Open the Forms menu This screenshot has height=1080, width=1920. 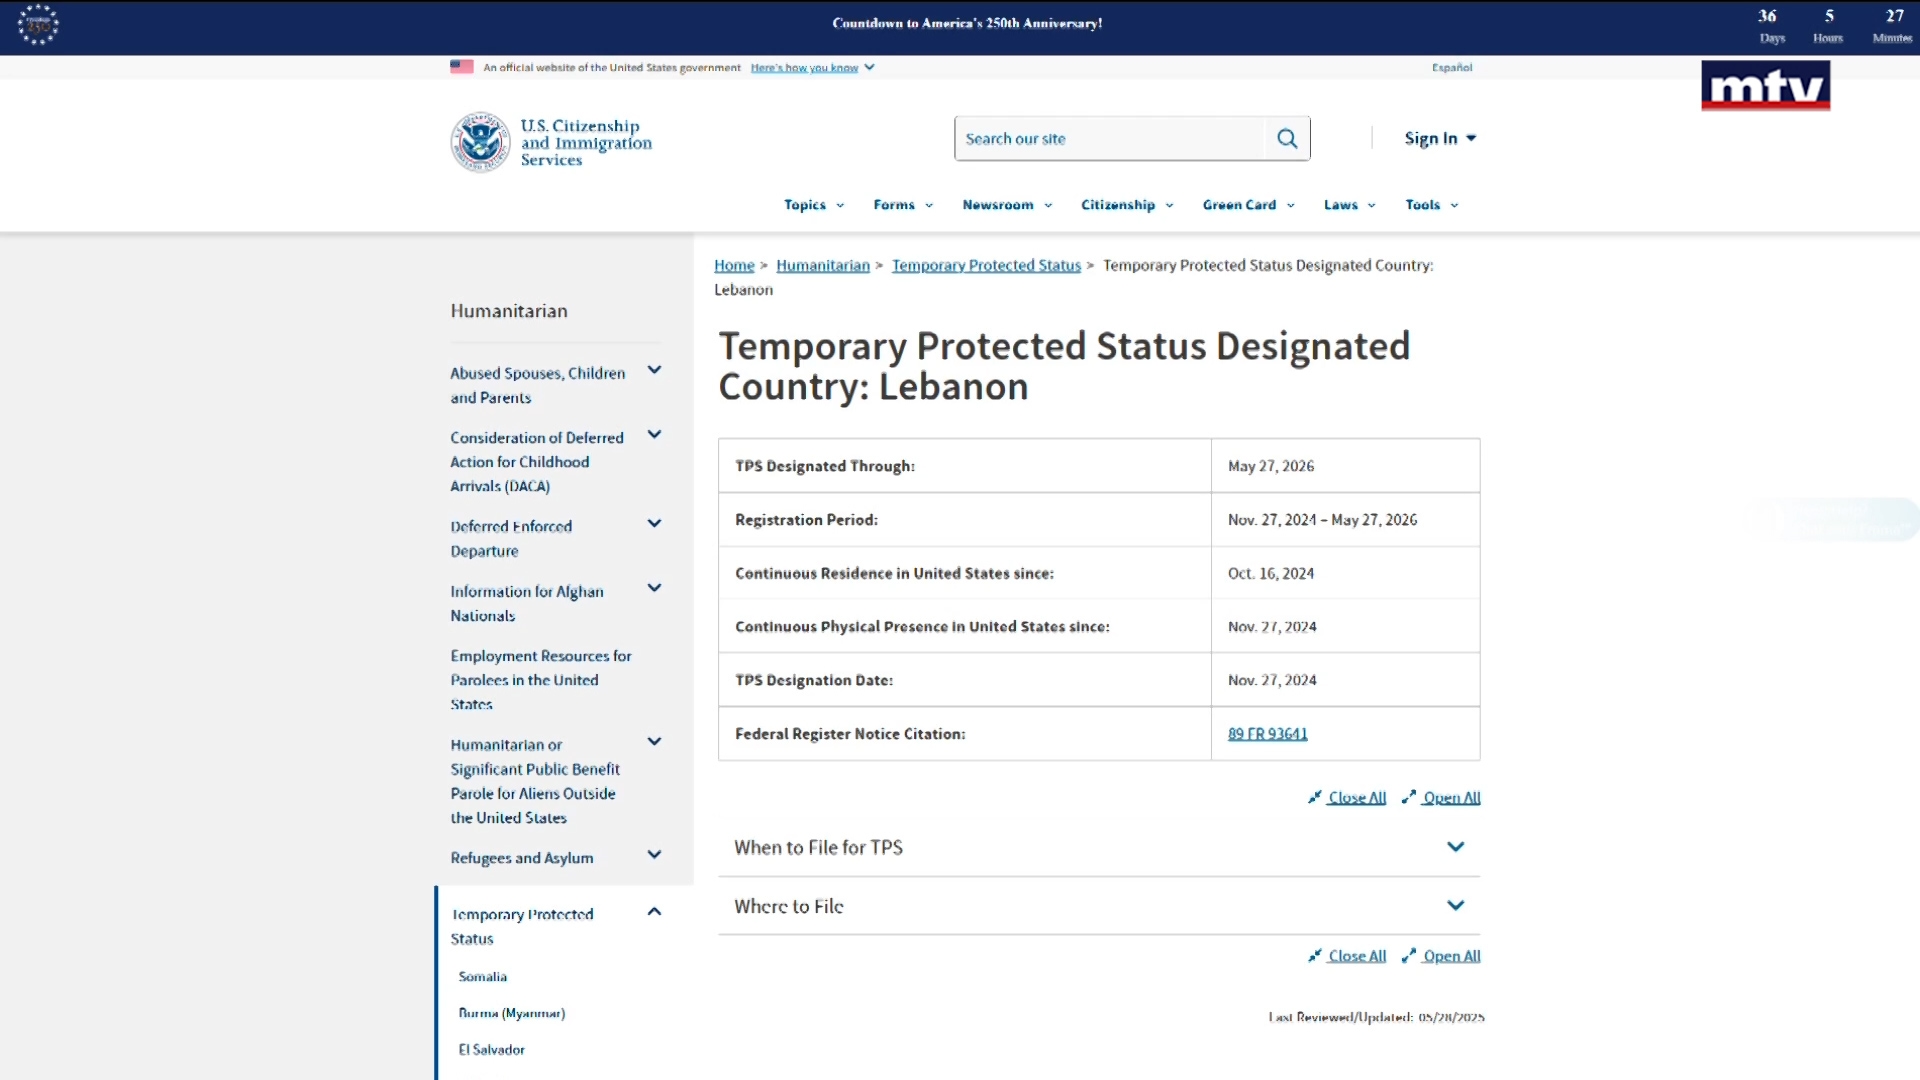point(903,205)
